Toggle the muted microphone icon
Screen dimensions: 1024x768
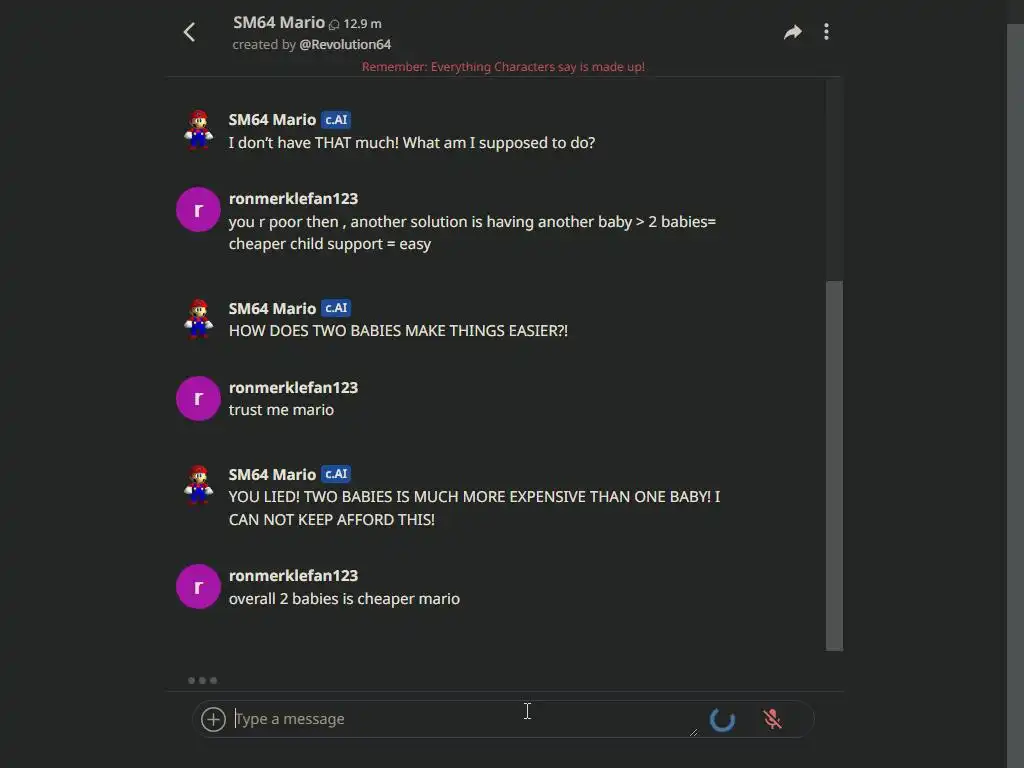[x=772, y=719]
